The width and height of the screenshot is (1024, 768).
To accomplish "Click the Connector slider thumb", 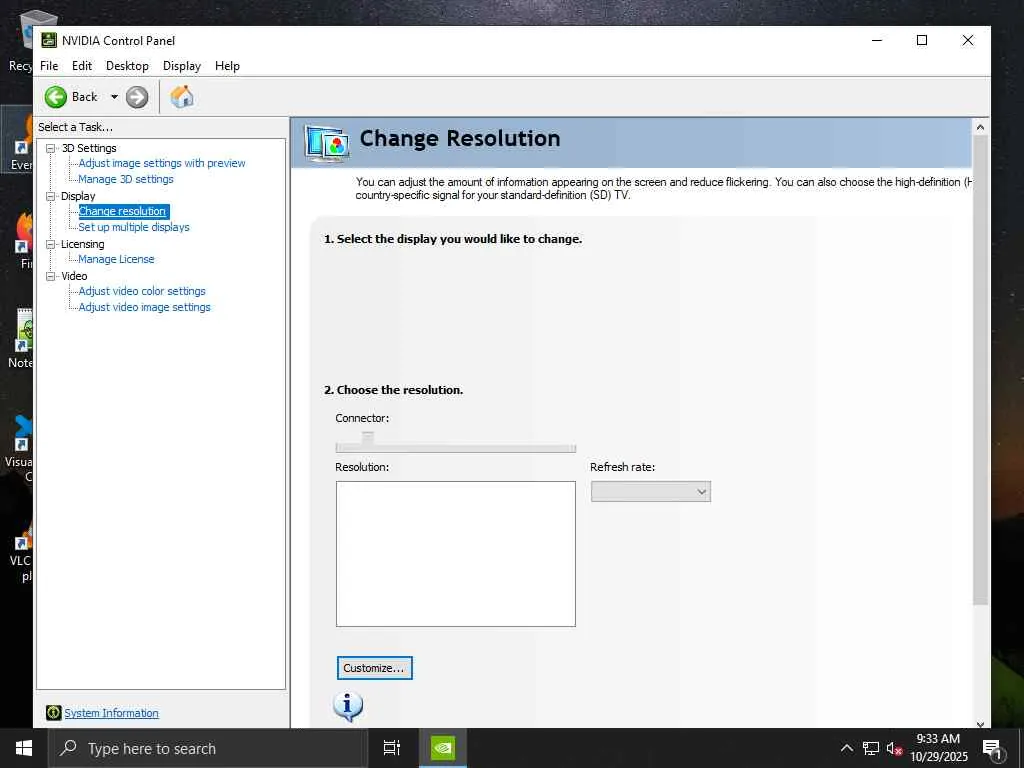I will point(368,437).
